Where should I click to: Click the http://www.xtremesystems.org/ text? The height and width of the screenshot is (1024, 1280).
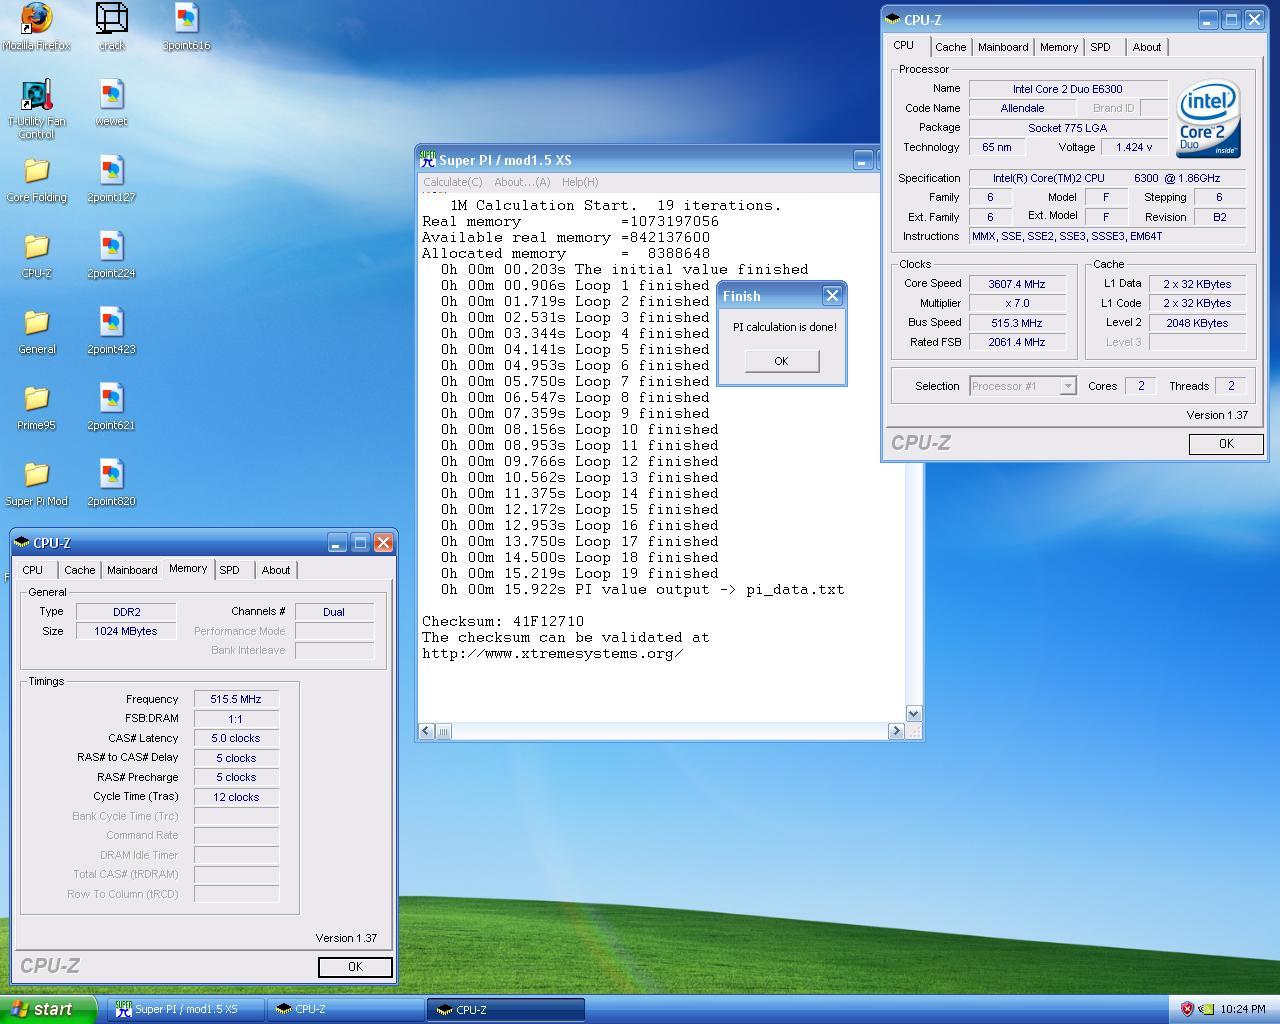(553, 653)
